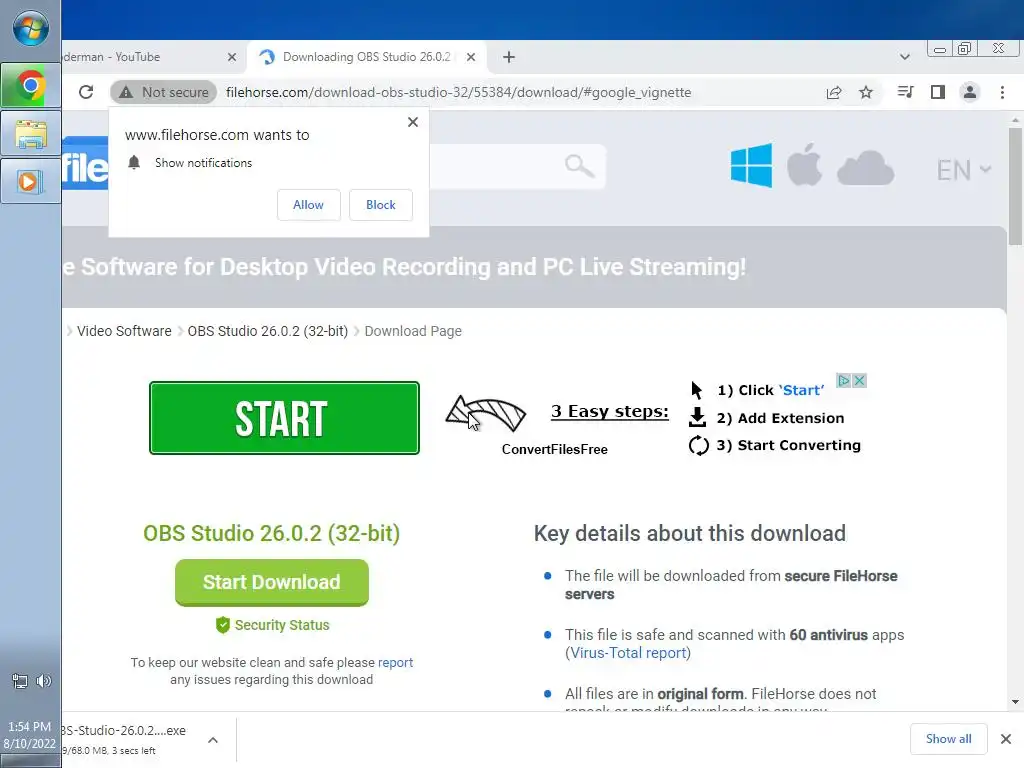Viewport: 1024px width, 768px height.
Task: Close the YouTube tab
Action: [x=232, y=57]
